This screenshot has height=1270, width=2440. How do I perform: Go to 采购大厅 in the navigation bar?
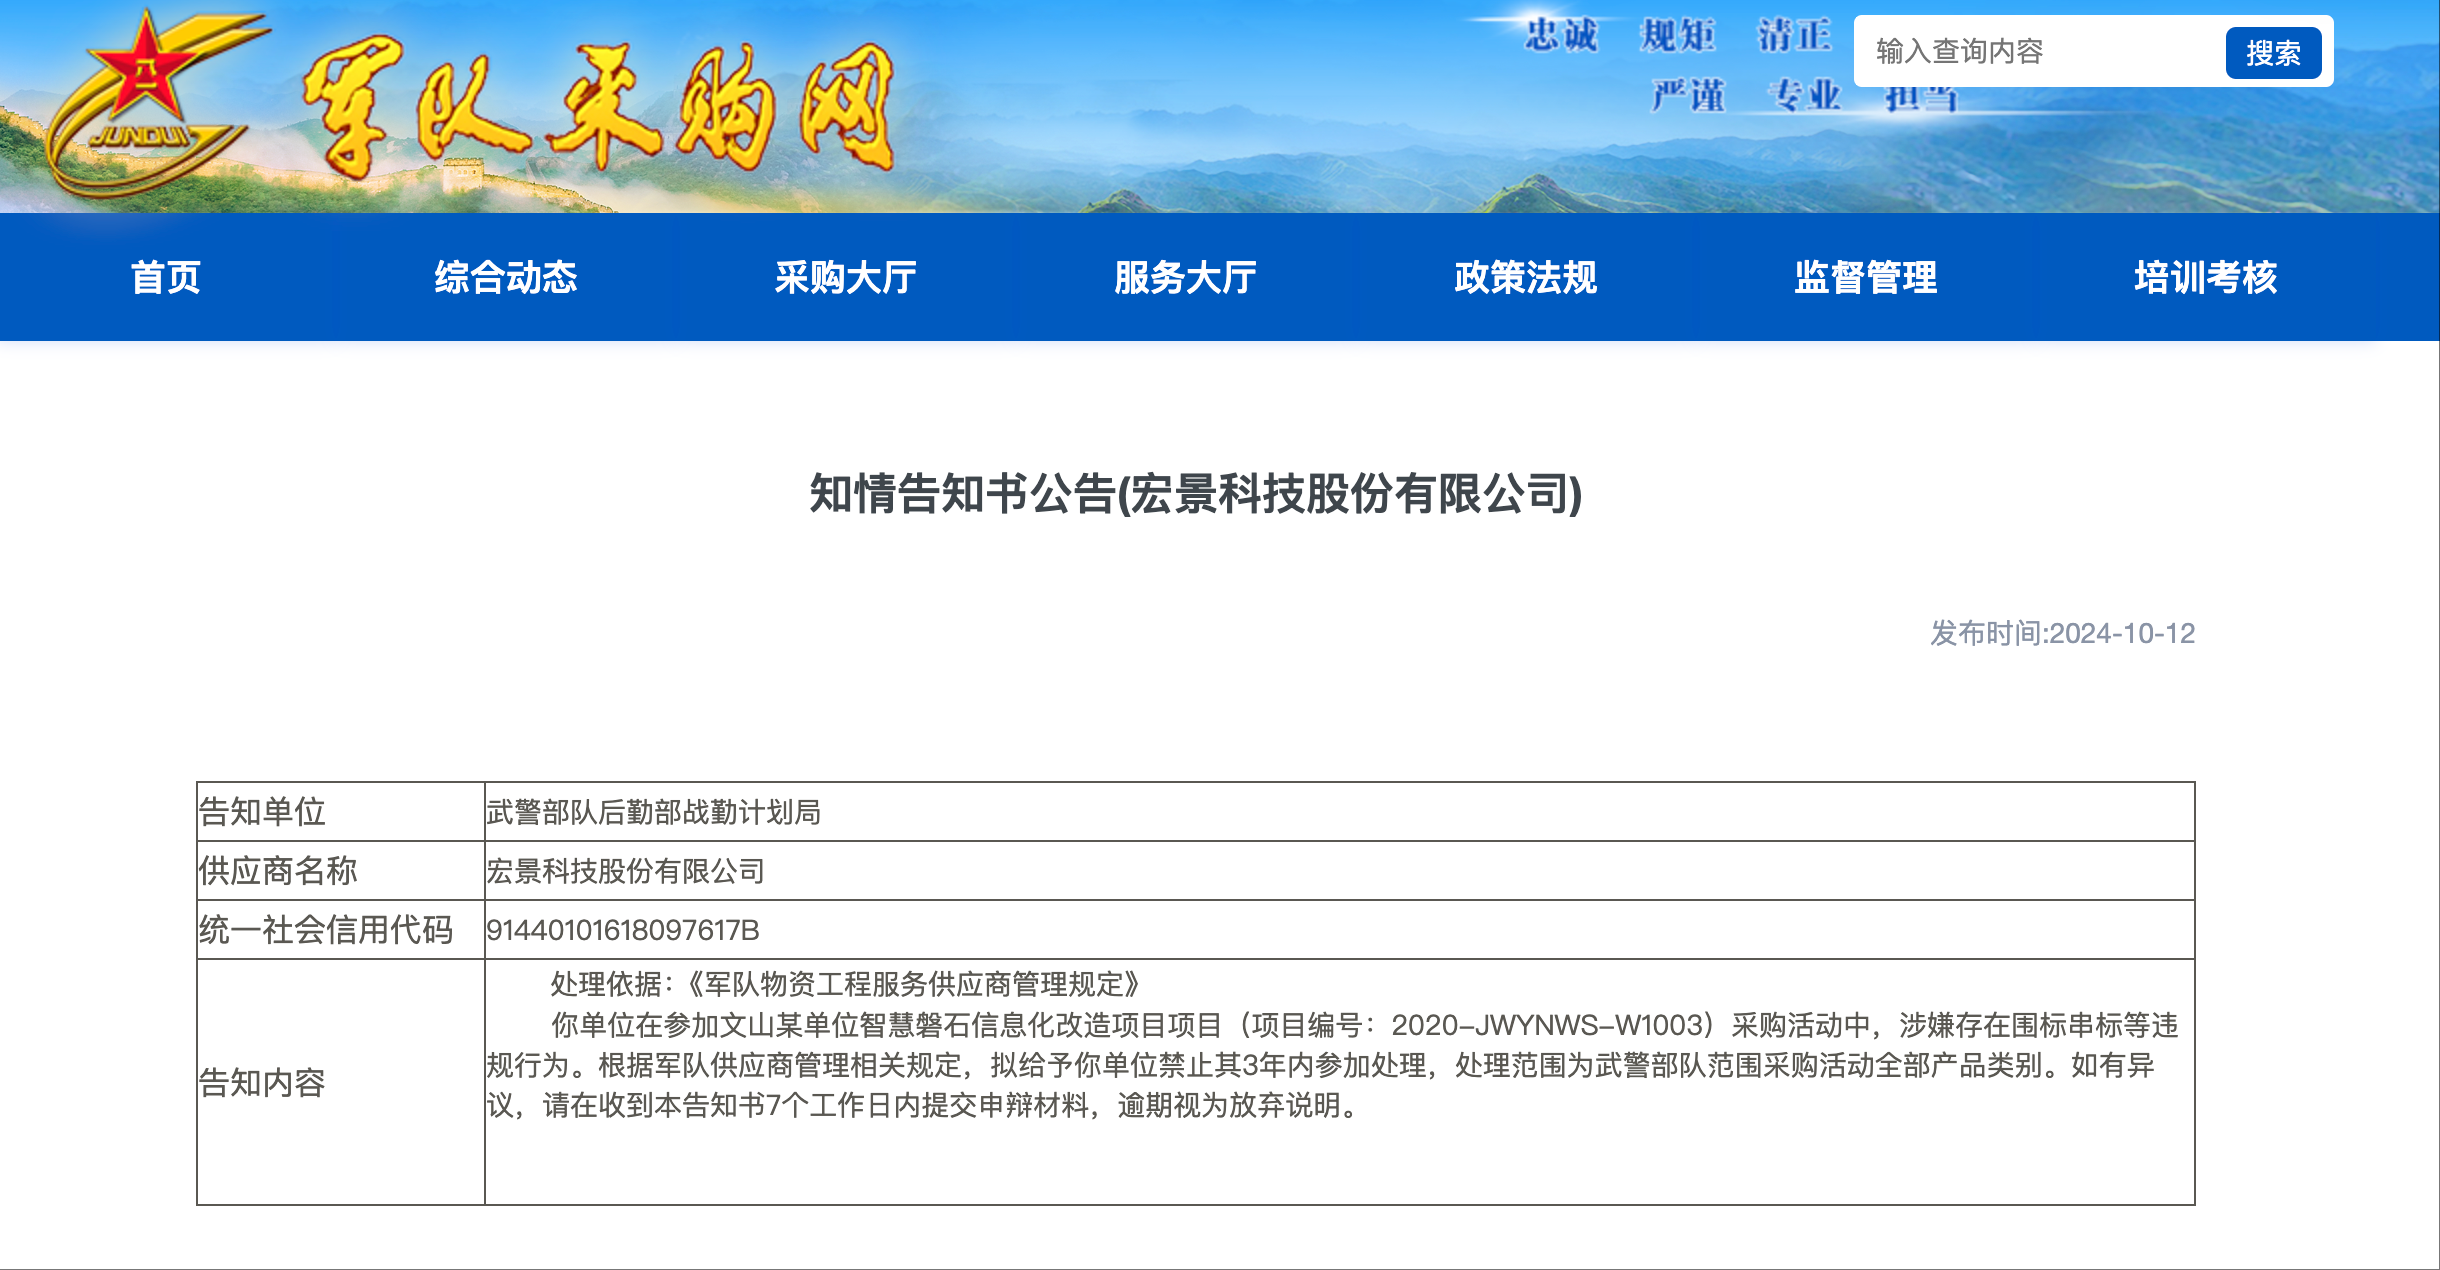tap(846, 277)
